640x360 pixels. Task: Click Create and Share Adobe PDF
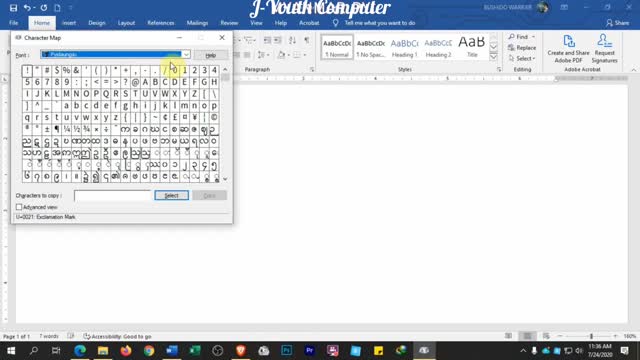pyautogui.click(x=568, y=49)
